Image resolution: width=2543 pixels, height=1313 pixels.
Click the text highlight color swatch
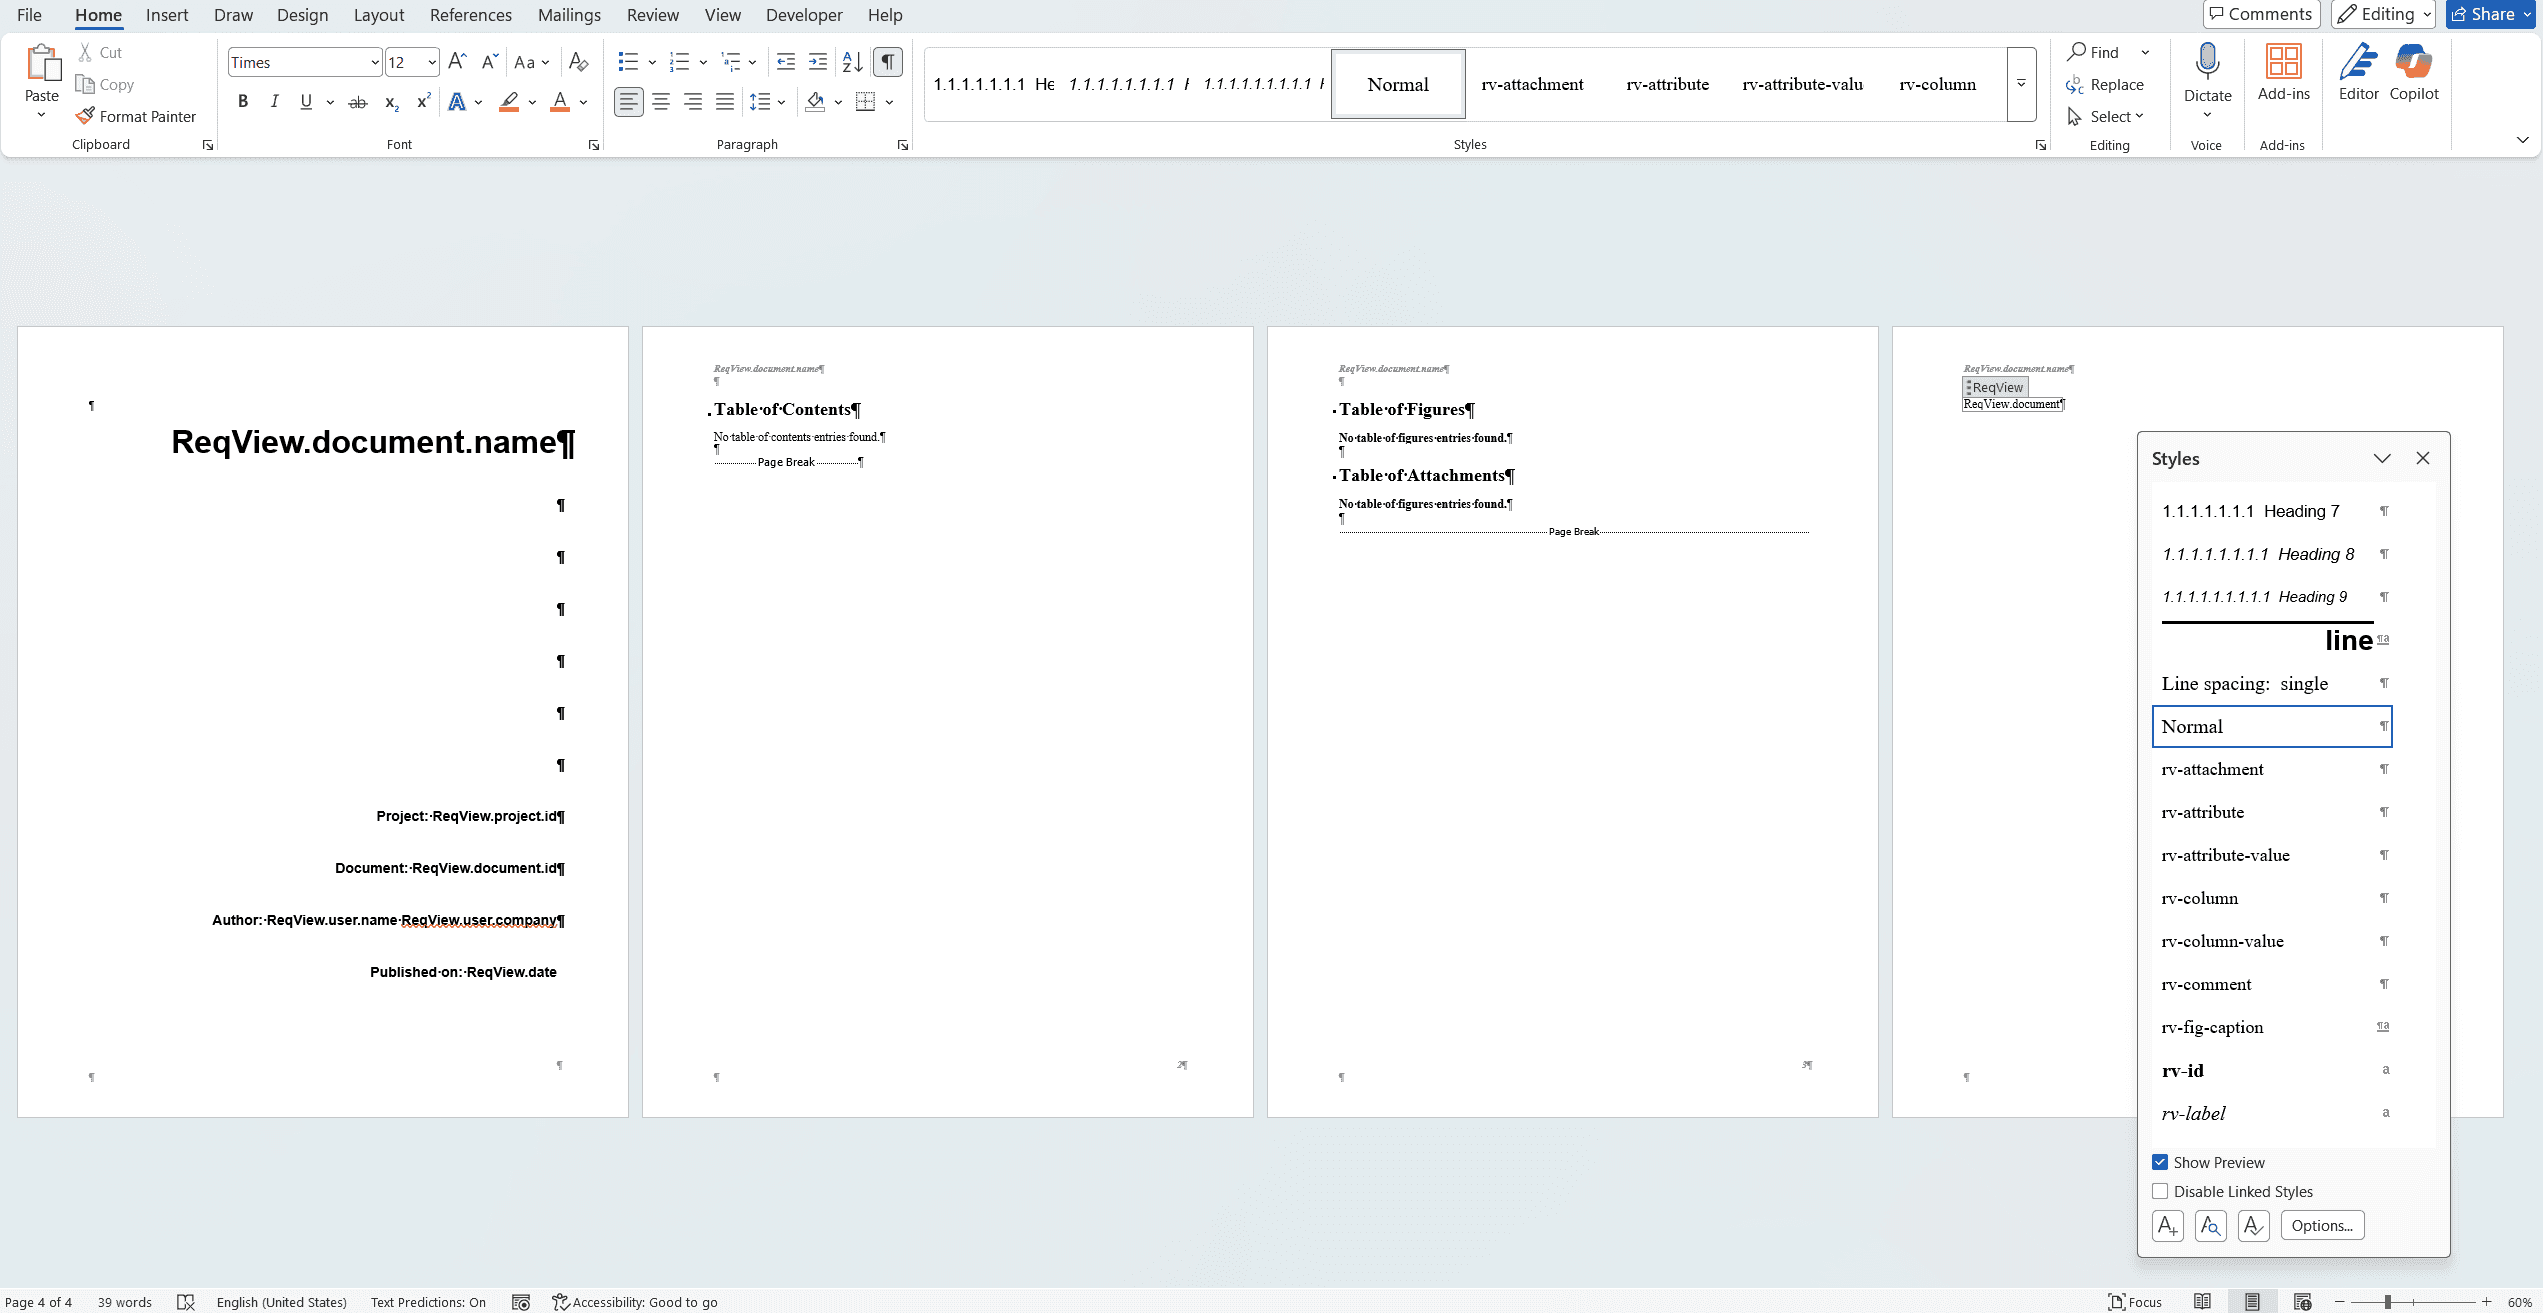tap(509, 102)
